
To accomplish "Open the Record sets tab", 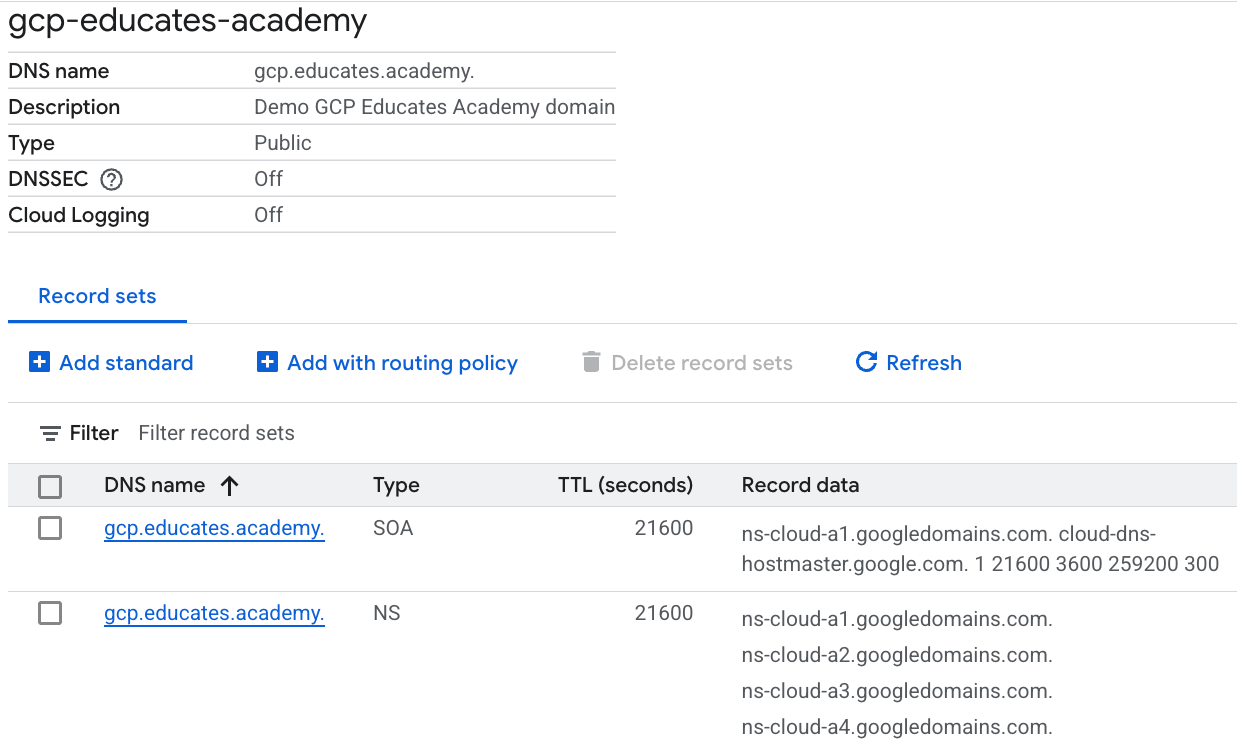I will 97,296.
